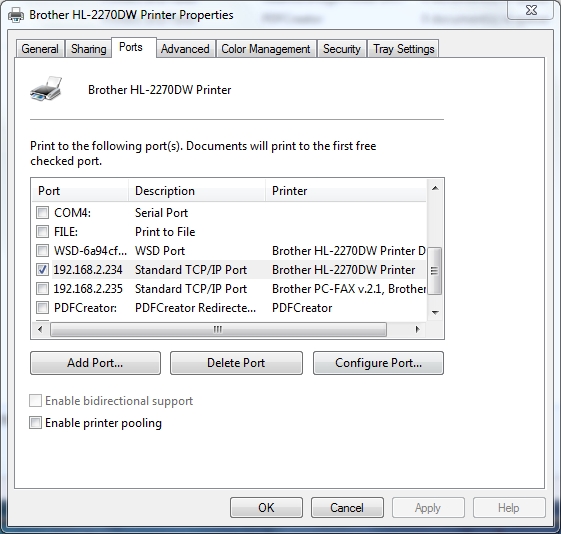This screenshot has width=561, height=534.
Task: Select the 192.168.2.235 port name
Action: 88,289
